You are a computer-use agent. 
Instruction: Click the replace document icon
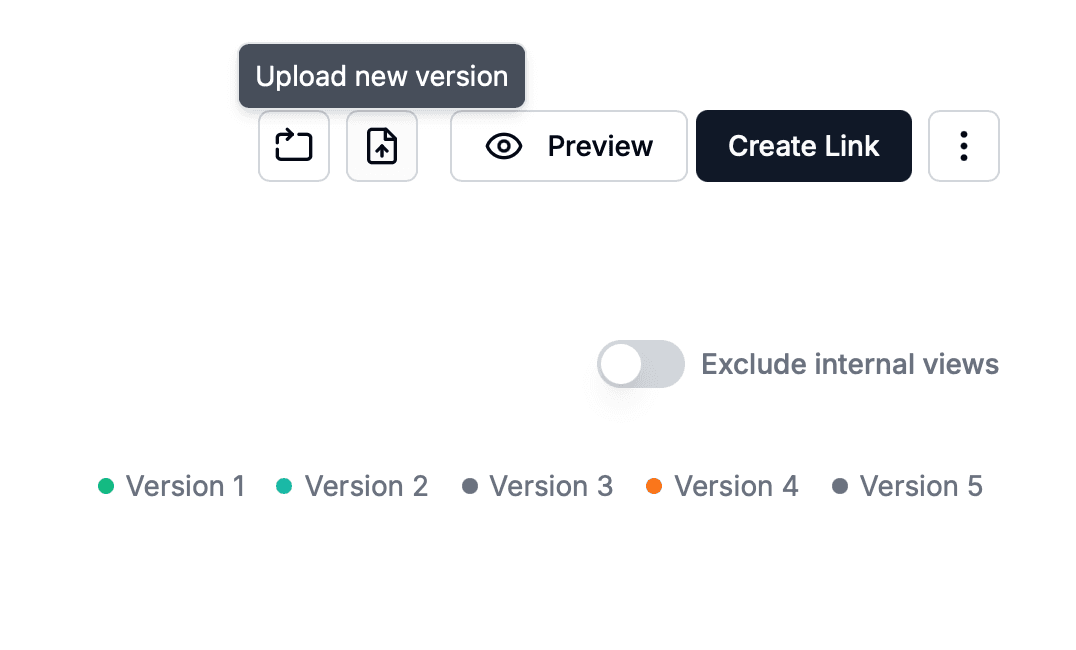(293, 146)
